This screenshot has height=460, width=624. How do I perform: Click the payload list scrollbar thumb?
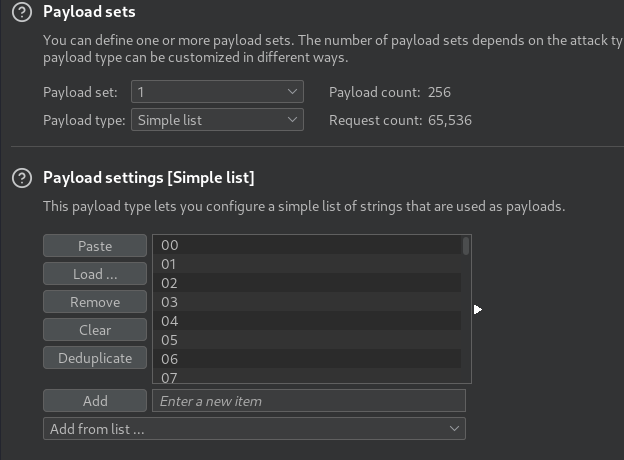pyautogui.click(x=466, y=246)
